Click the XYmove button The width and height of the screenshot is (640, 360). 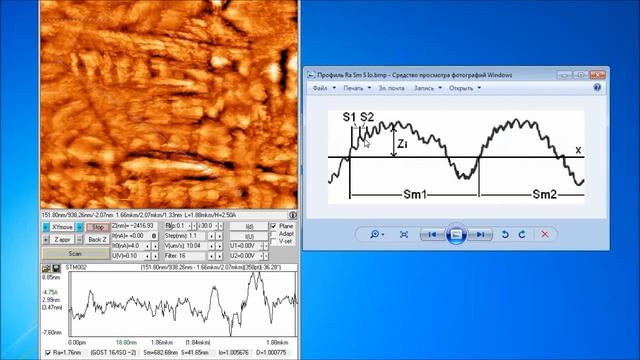point(62,227)
